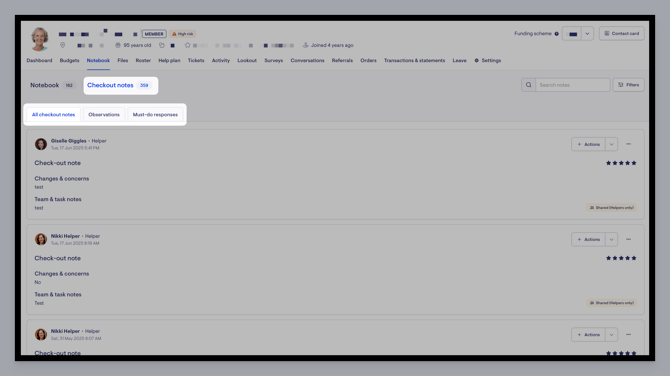
Task: Open the Referrals tab
Action: coord(342,61)
